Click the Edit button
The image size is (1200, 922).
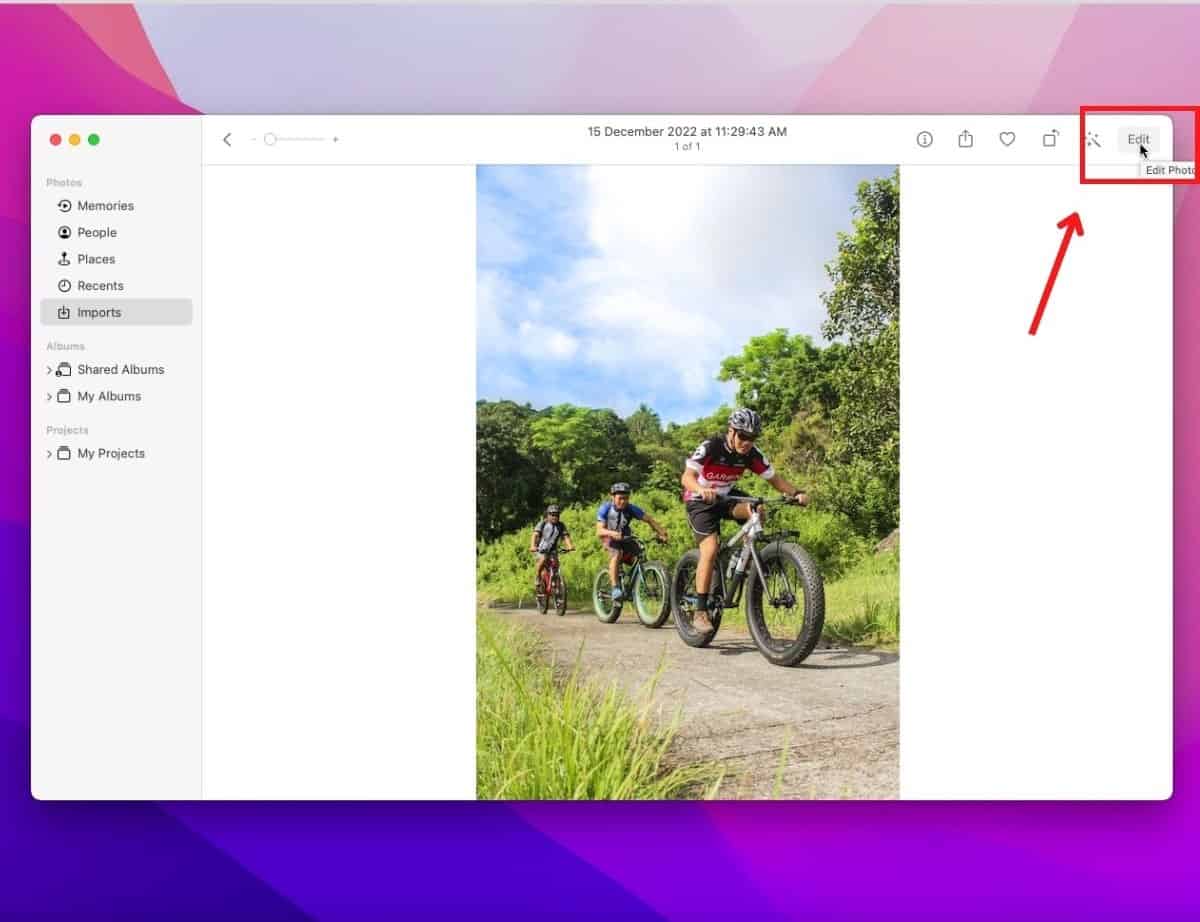1137,139
